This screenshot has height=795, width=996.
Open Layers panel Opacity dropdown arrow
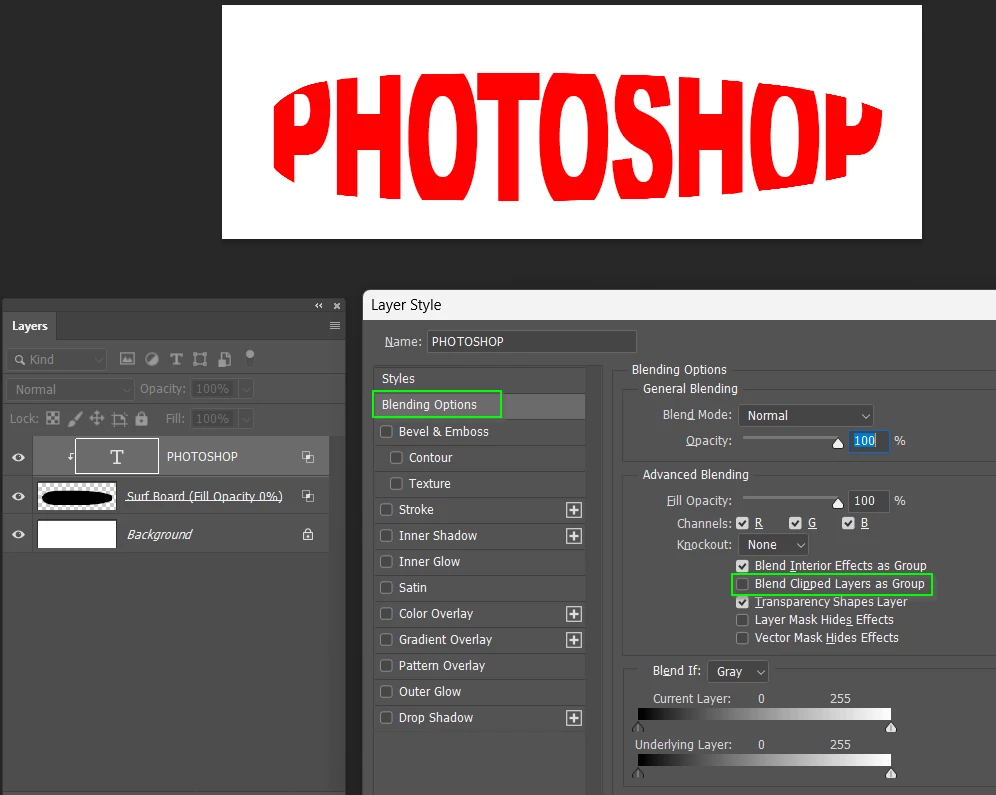click(x=246, y=389)
